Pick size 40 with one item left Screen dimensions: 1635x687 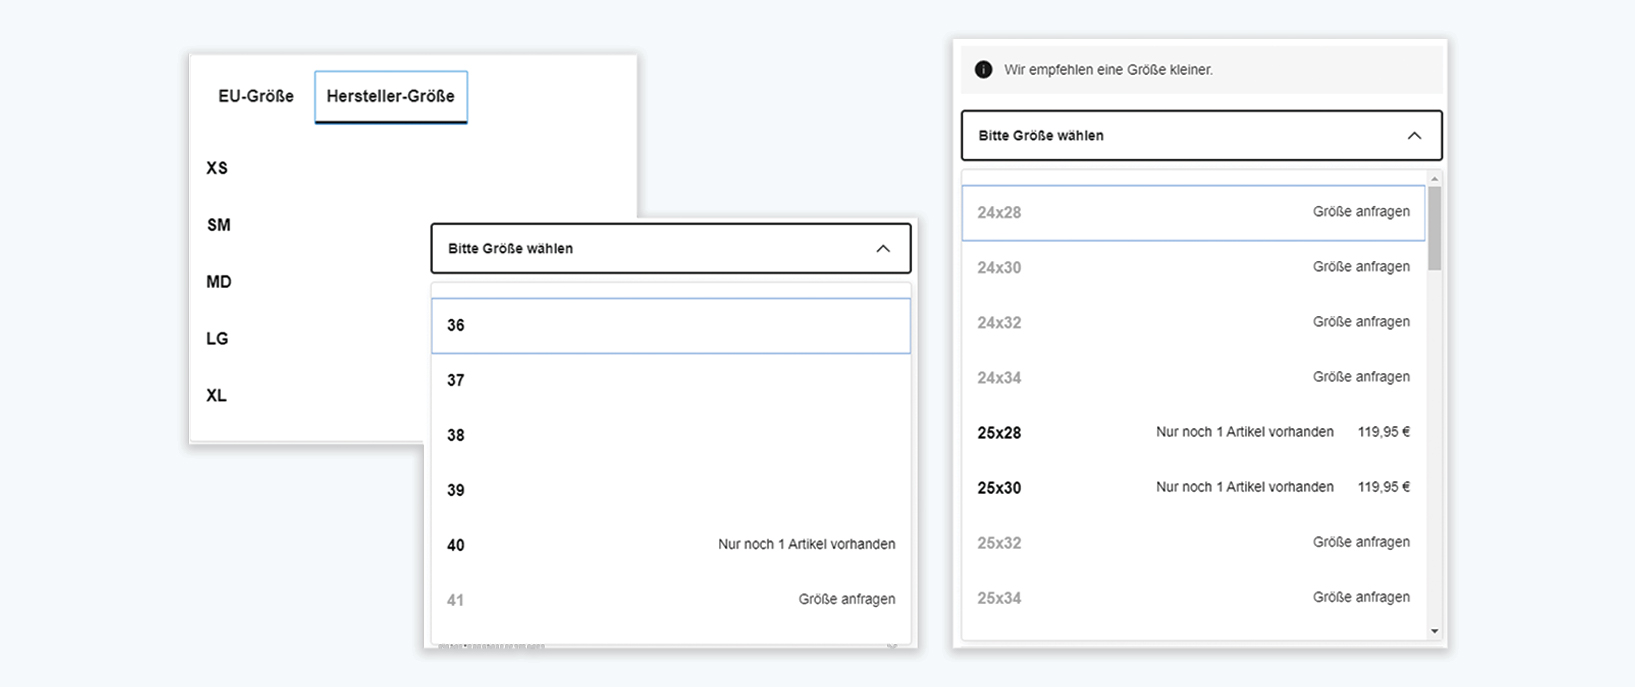coord(670,545)
